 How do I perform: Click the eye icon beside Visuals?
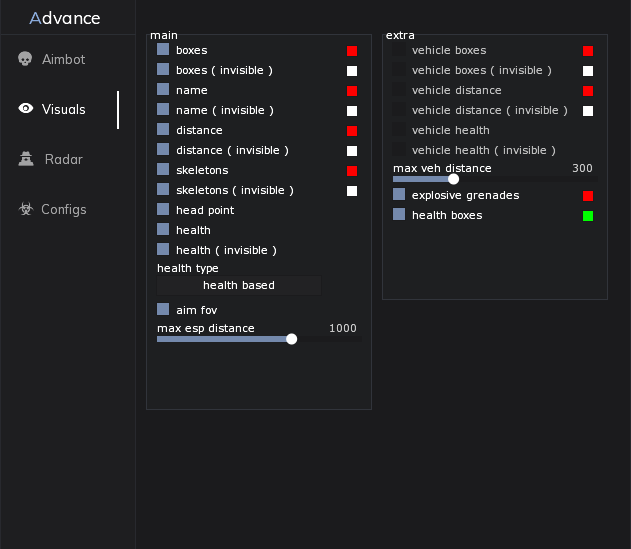(25, 109)
